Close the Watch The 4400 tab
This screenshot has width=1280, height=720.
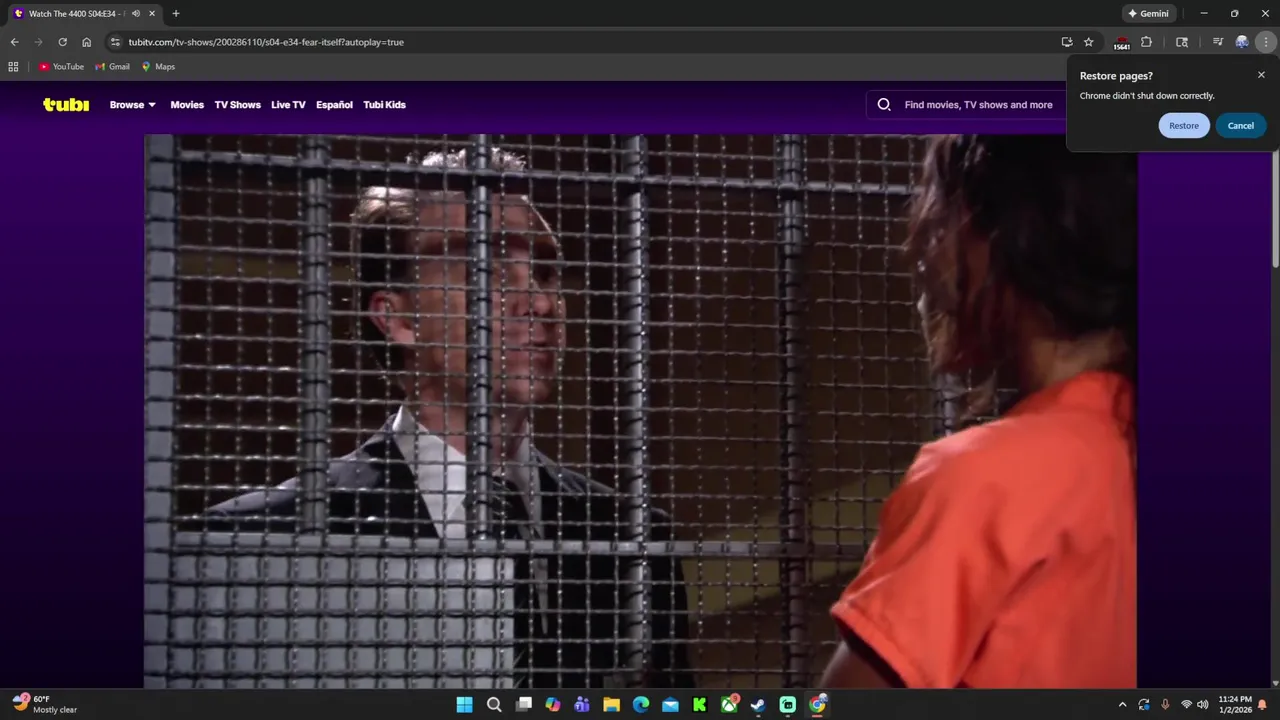pos(152,14)
